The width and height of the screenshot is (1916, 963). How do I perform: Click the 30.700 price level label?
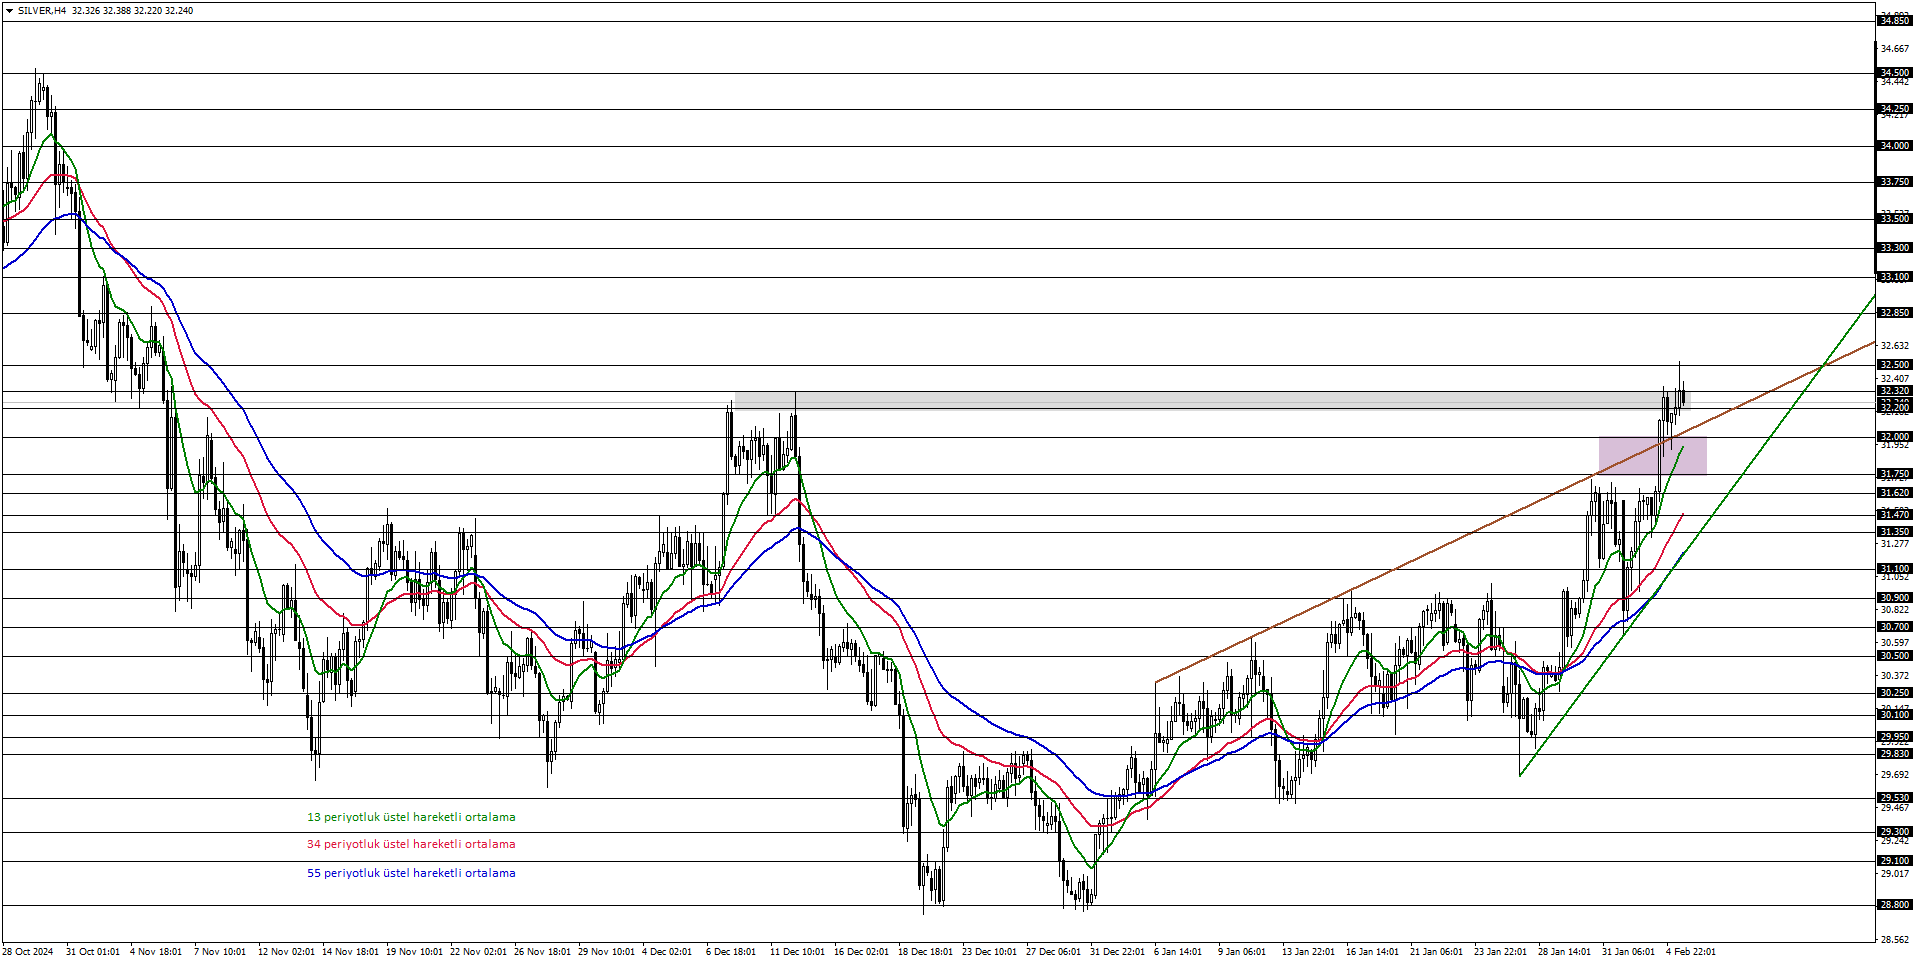[1894, 627]
